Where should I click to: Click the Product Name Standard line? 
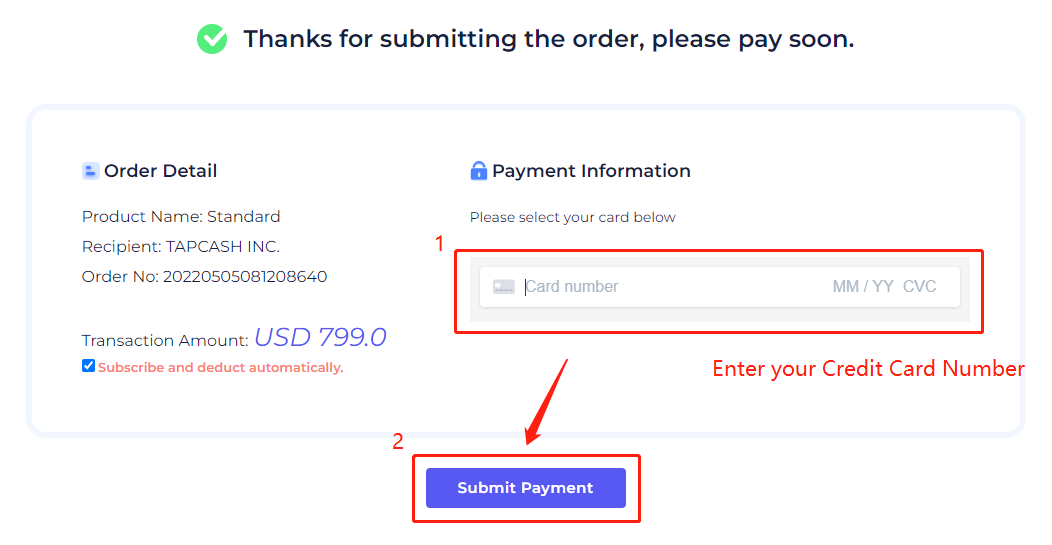(x=181, y=217)
